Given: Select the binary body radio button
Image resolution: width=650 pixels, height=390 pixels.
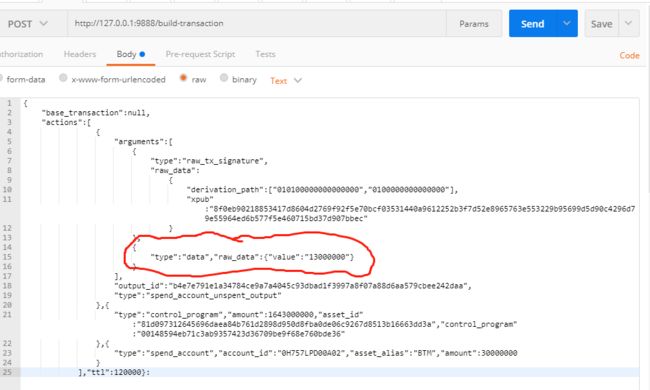Looking at the screenshot, I should point(224,78).
